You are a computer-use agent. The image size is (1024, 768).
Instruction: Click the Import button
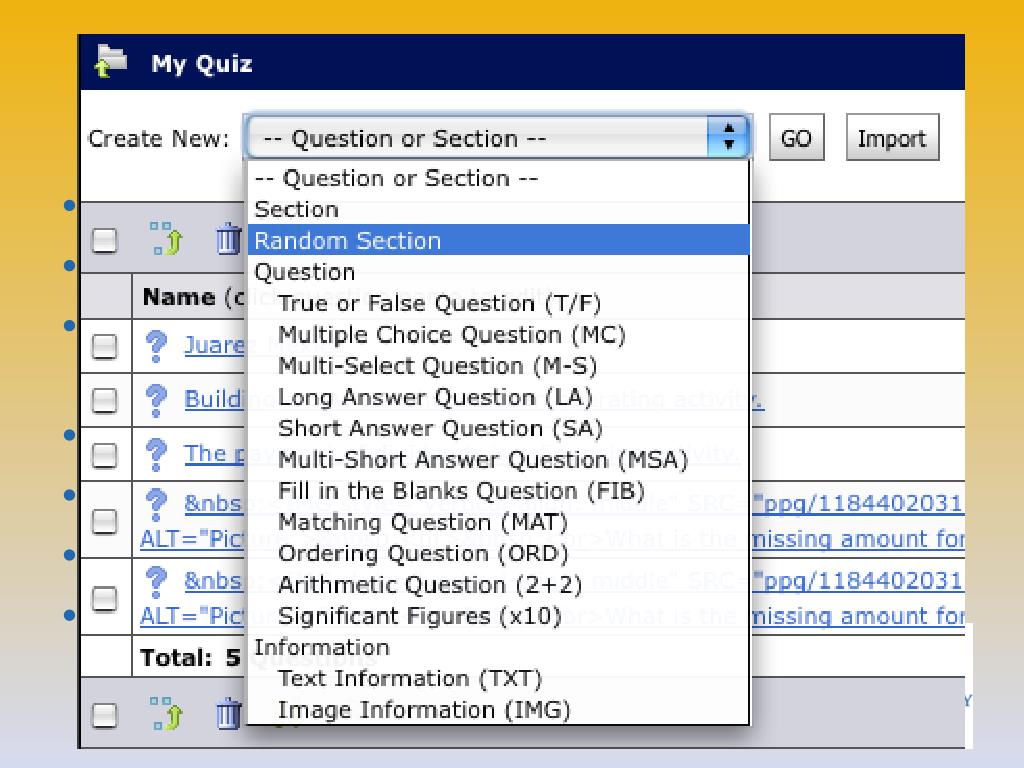[892, 137]
